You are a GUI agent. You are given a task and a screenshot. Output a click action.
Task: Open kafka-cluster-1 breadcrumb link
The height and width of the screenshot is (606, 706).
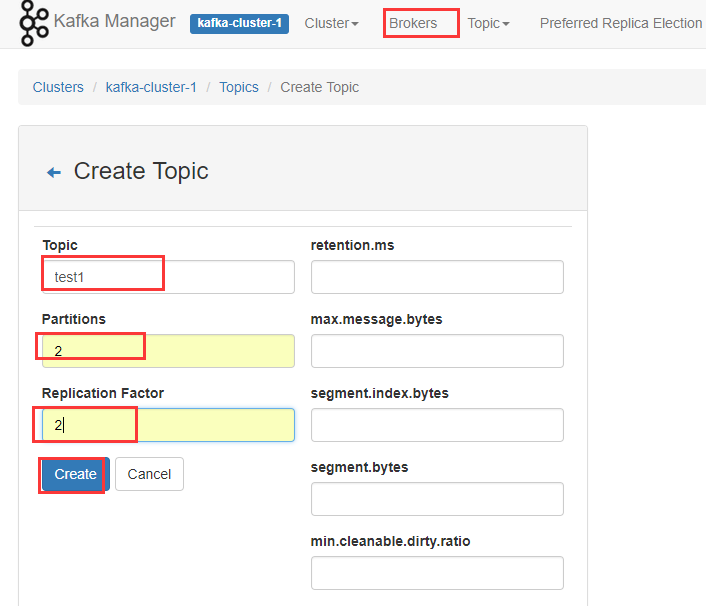click(151, 87)
